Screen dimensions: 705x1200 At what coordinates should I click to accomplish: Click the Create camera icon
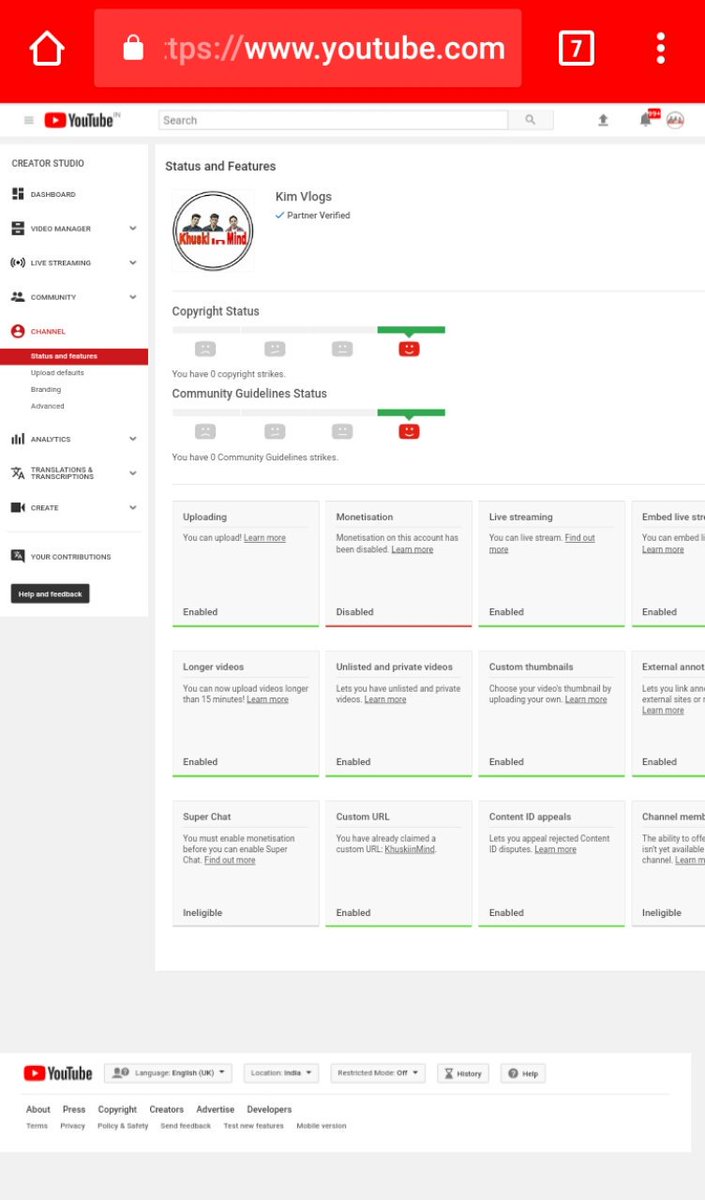(17, 507)
